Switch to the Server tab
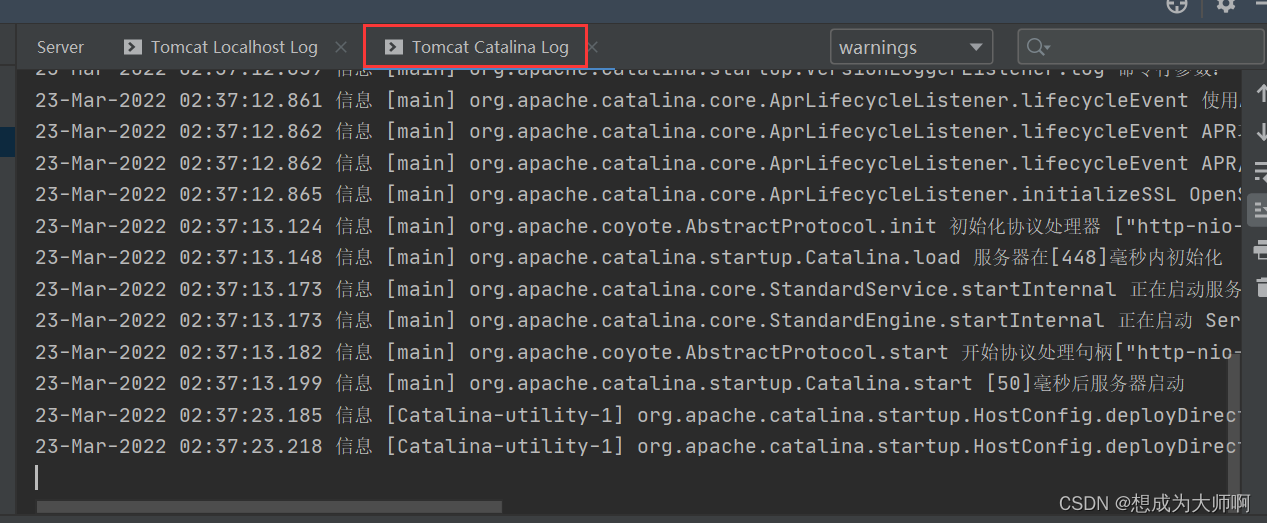Screen dimensions: 1267x523 coord(60,47)
